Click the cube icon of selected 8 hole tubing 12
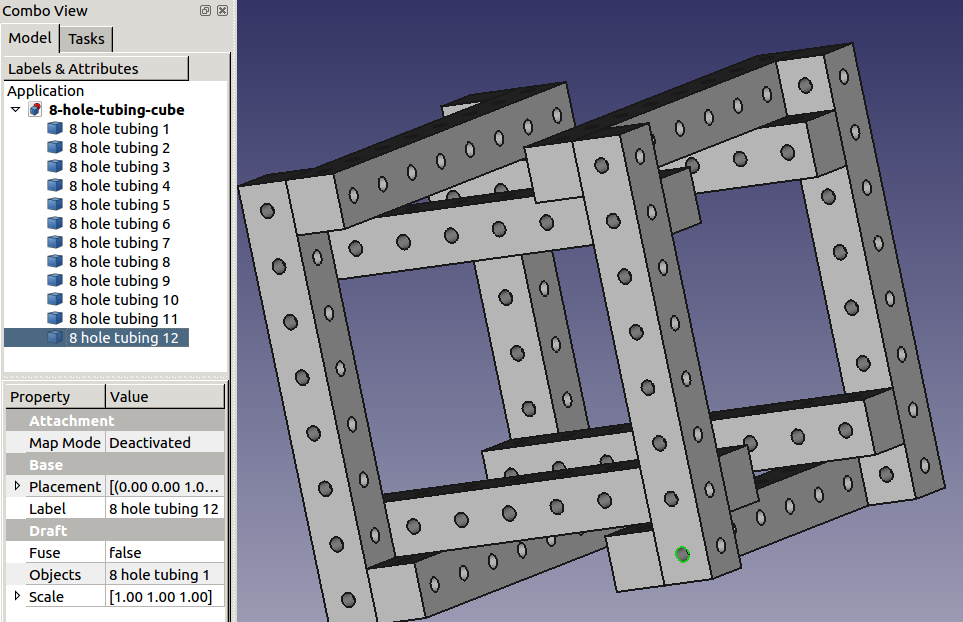This screenshot has width=963, height=622. 54,337
